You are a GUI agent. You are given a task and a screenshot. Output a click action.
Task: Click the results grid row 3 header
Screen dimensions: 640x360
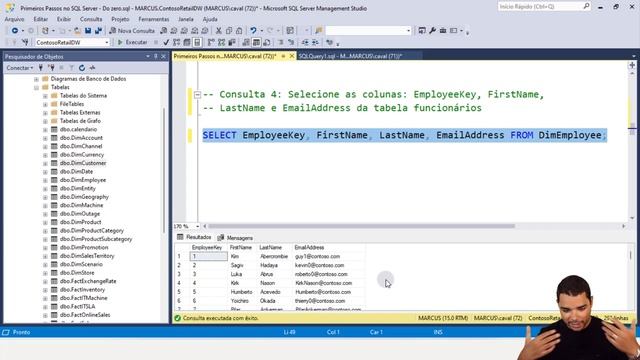click(180, 274)
